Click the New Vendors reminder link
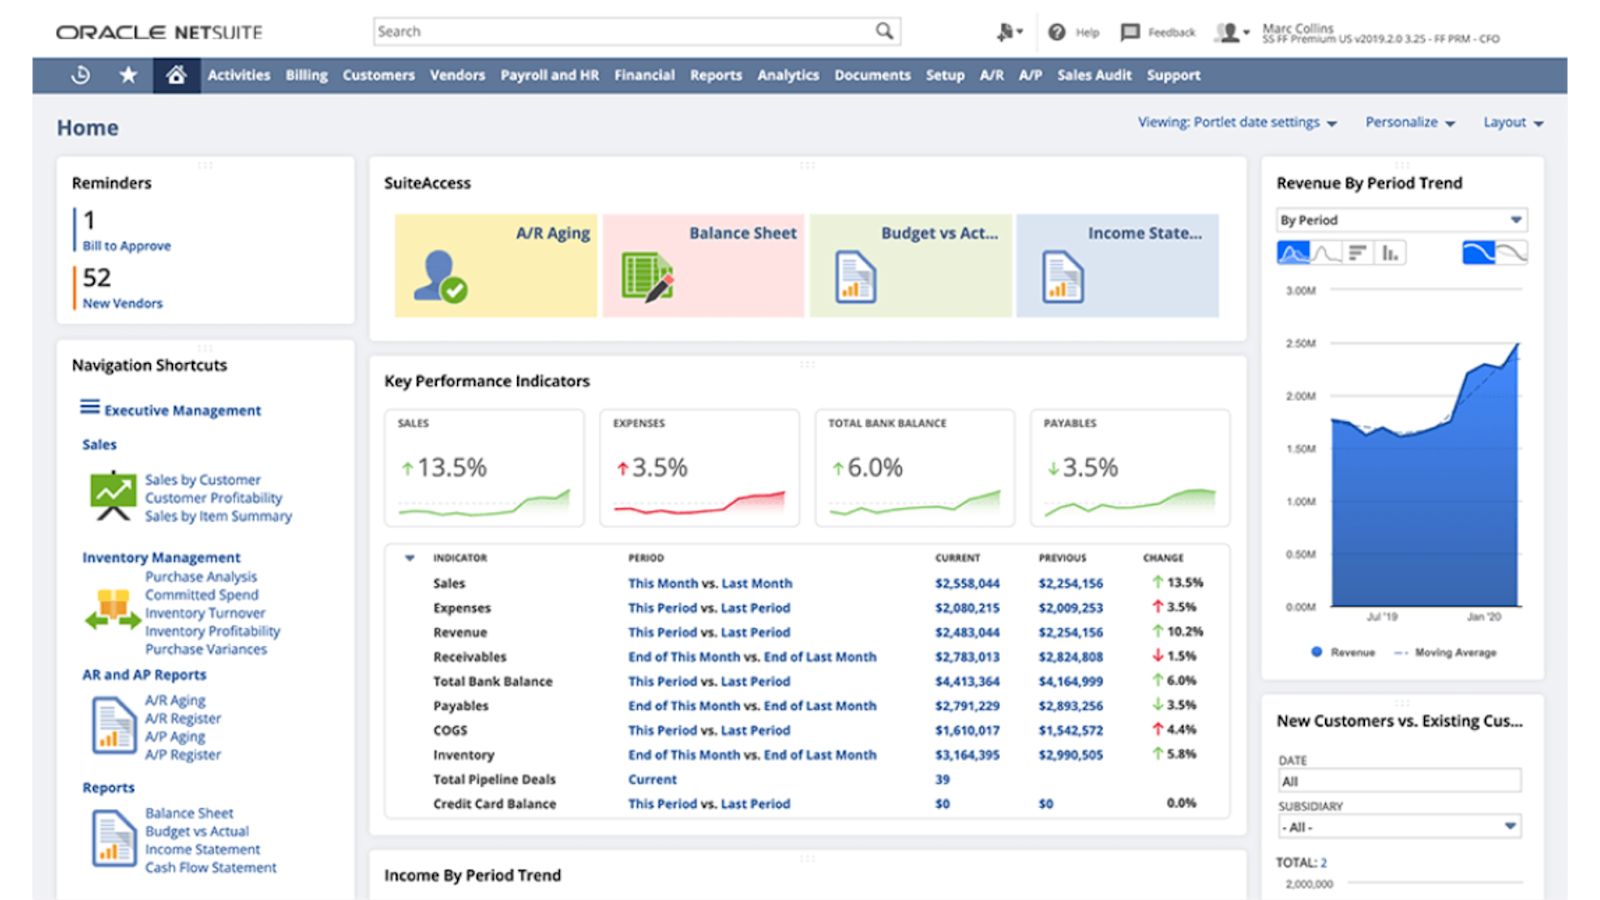Screen dimensions: 1600x900 click(121, 303)
